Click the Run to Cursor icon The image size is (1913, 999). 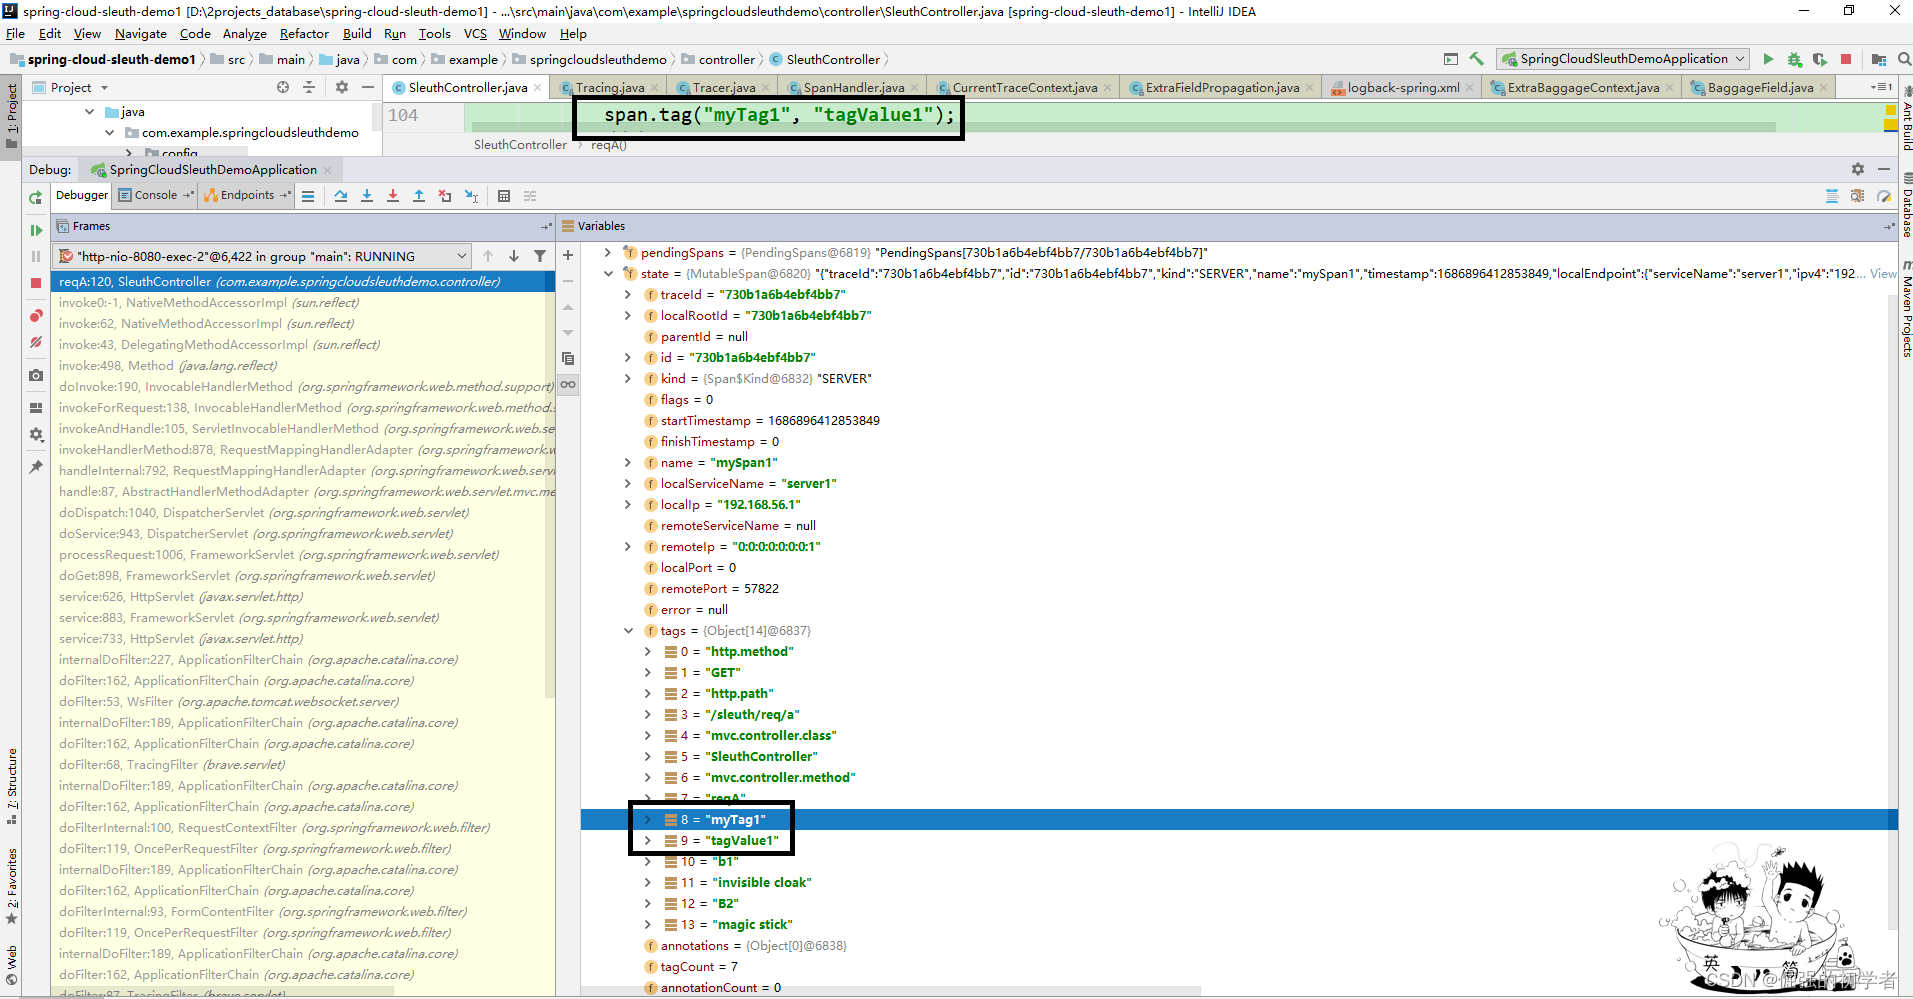click(471, 196)
